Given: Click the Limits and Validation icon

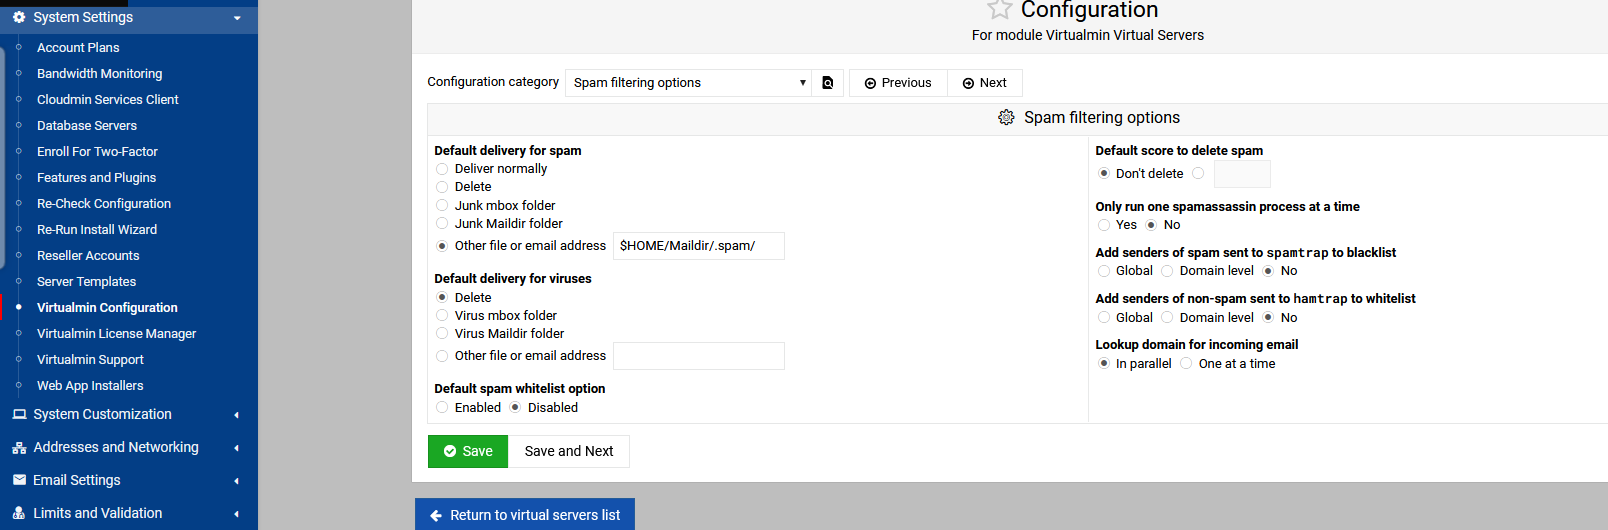Looking at the screenshot, I should tap(19, 513).
